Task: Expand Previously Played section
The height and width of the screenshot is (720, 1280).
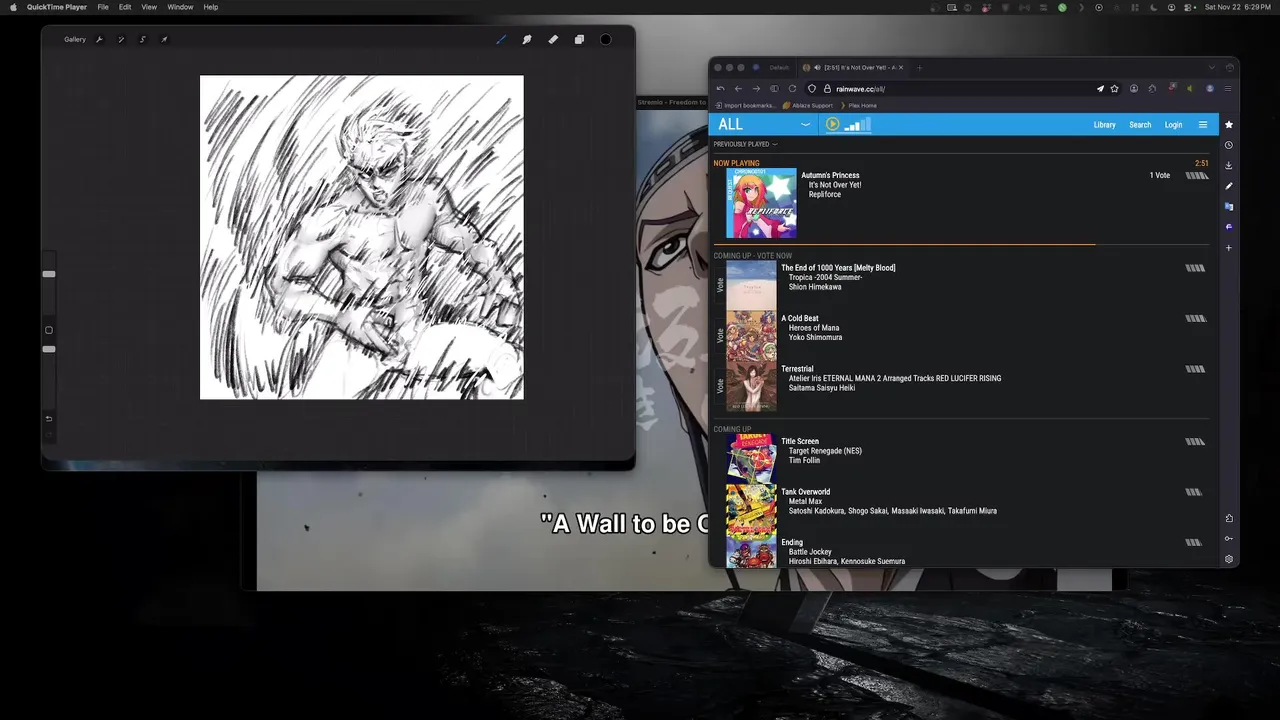Action: tap(745, 144)
